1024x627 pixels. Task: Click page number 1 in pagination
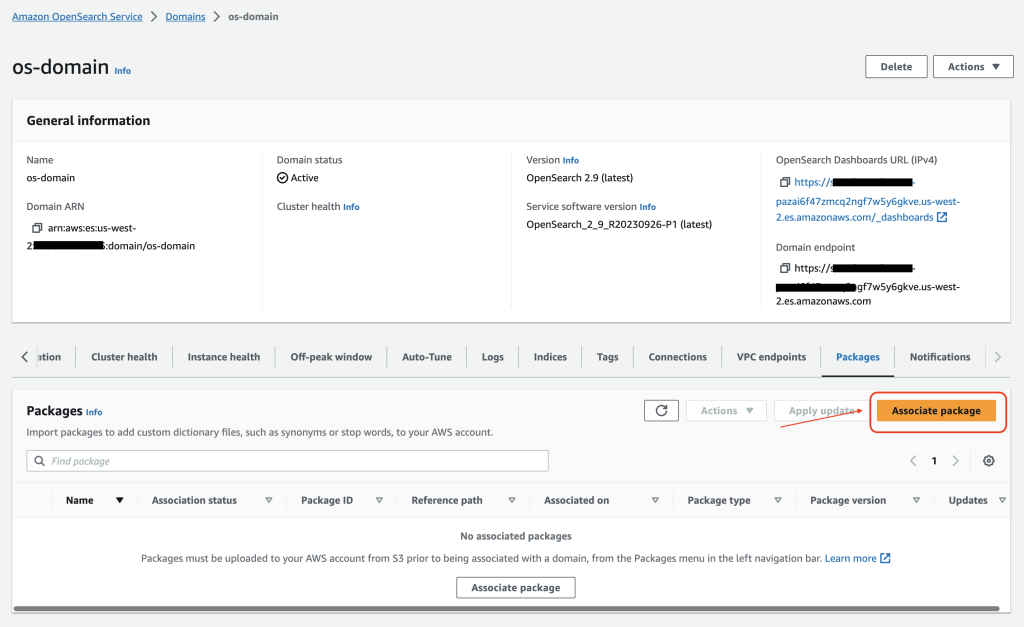coord(934,461)
